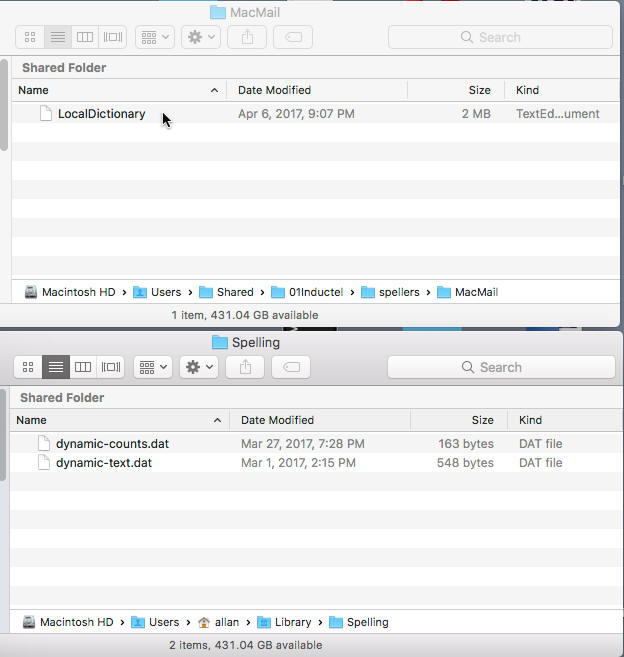This screenshot has height=657, width=624.
Task: Select the LocalDictionary file
Action: 101,114
